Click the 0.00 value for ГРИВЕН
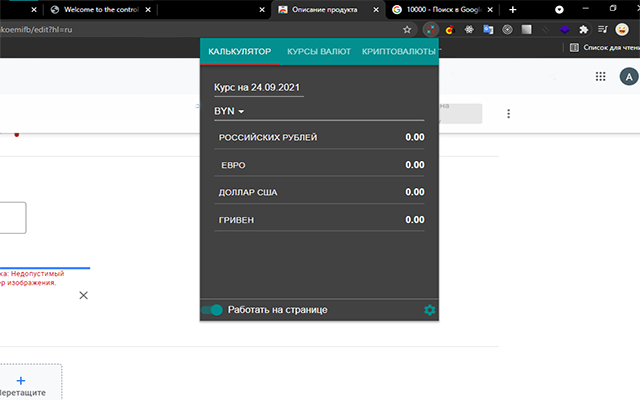The image size is (640, 400). coord(415,220)
